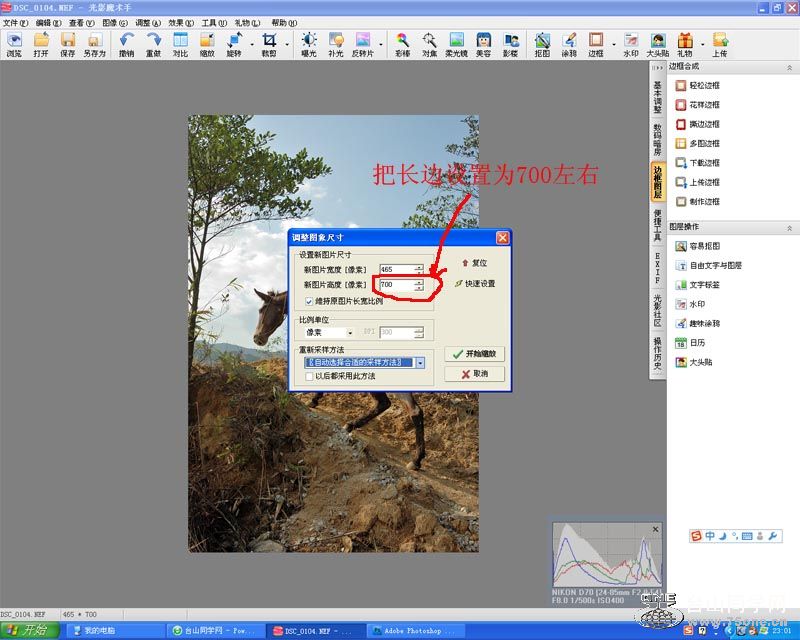Collapse the 边框合成 panel section
Image resolution: width=800 pixels, height=640 pixels.
791,67
